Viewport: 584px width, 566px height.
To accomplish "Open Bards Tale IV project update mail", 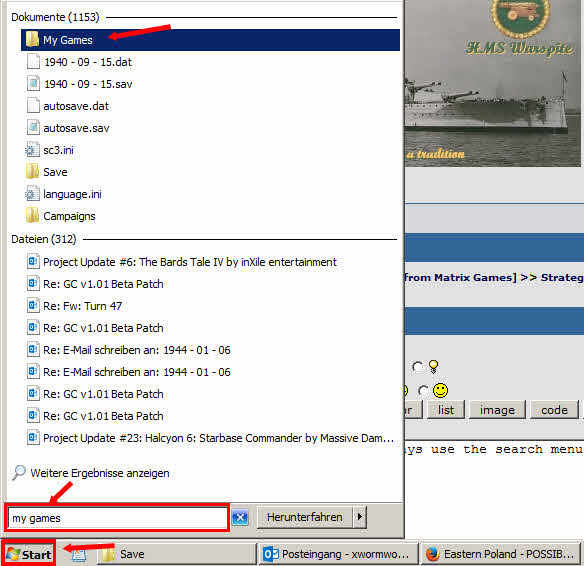I will pyautogui.click(x=210, y=262).
